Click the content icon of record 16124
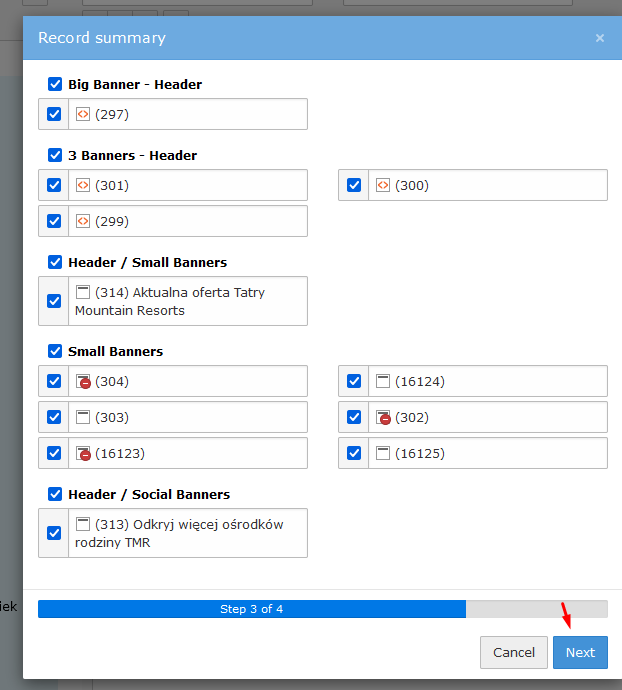The height and width of the screenshot is (690, 622). [383, 381]
